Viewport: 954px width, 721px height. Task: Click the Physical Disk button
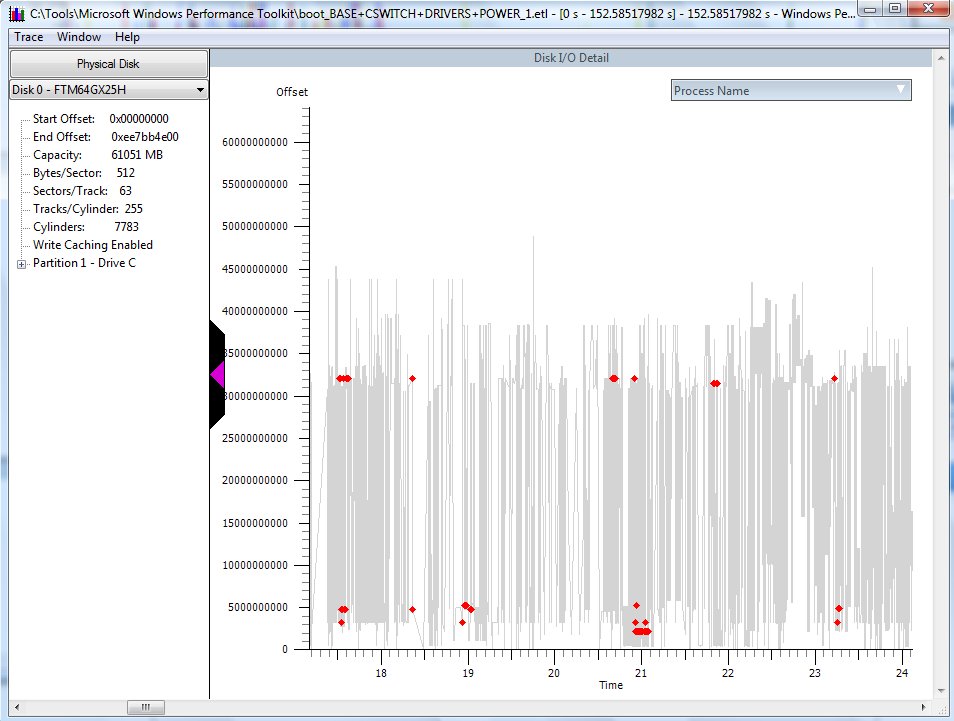click(x=109, y=64)
